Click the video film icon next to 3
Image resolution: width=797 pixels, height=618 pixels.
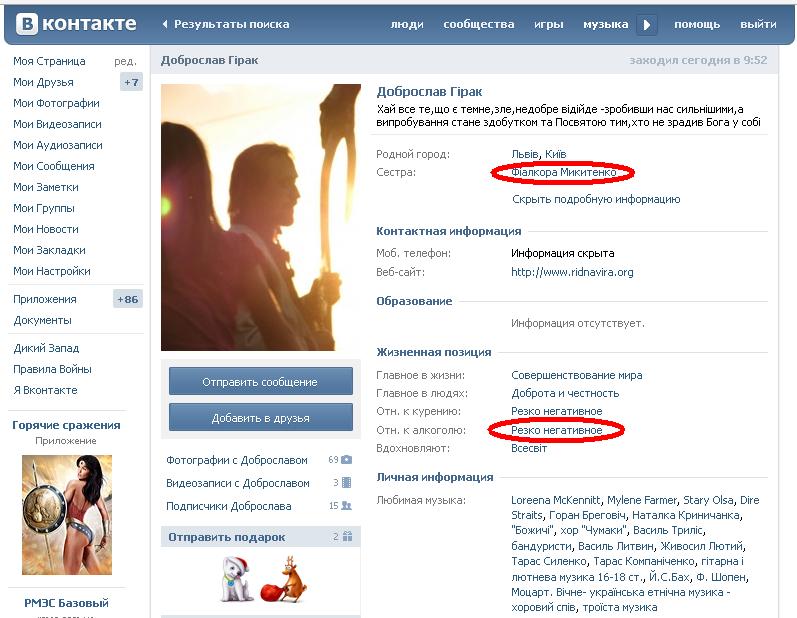[x=347, y=482]
